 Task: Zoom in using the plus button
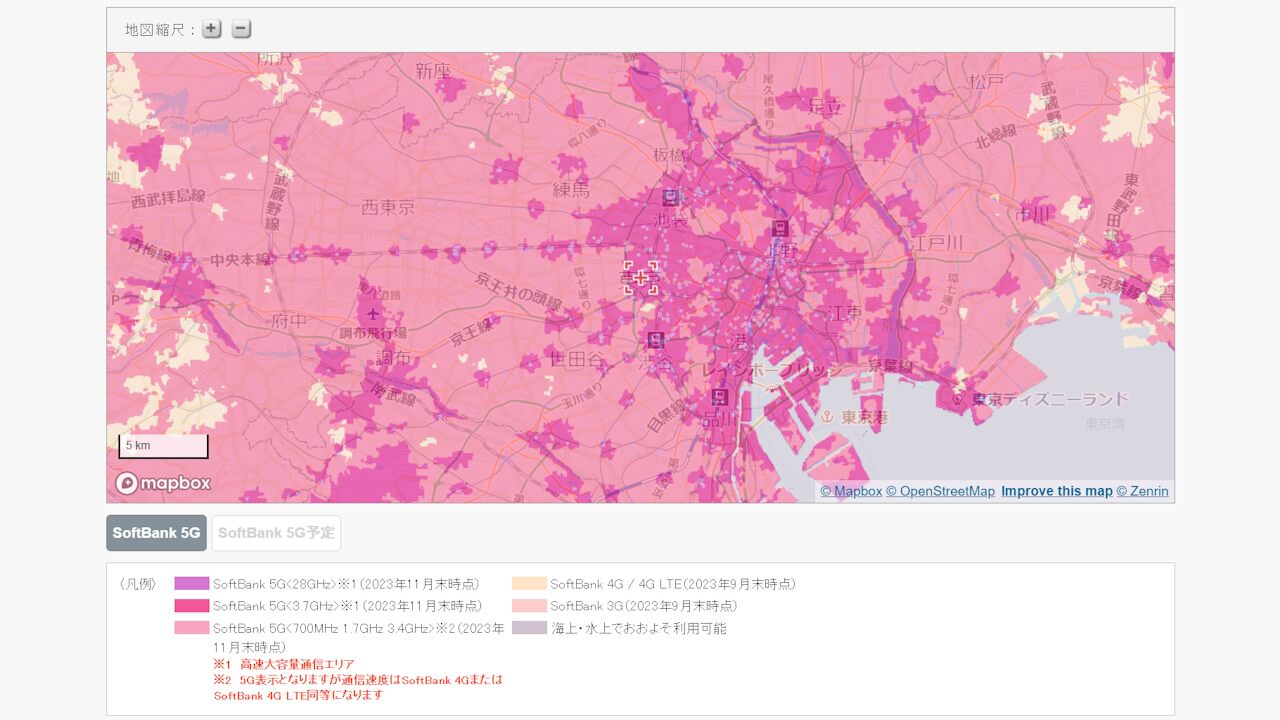[211, 29]
